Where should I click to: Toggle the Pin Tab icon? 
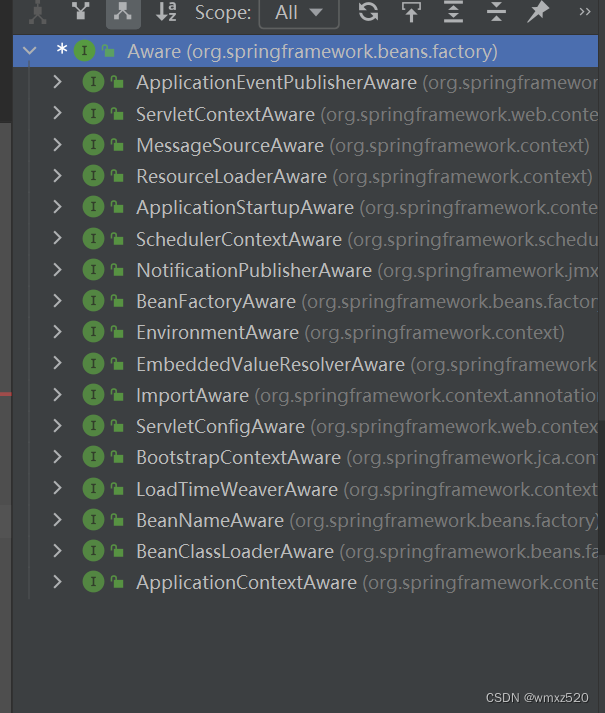coord(538,12)
